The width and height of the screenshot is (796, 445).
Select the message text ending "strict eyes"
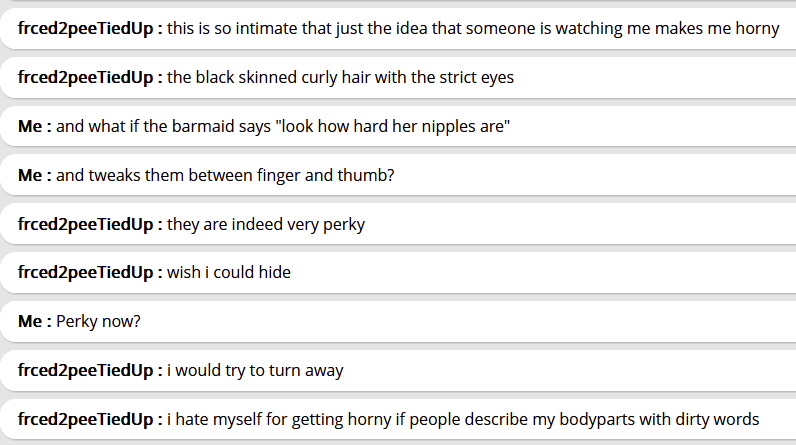coord(340,78)
